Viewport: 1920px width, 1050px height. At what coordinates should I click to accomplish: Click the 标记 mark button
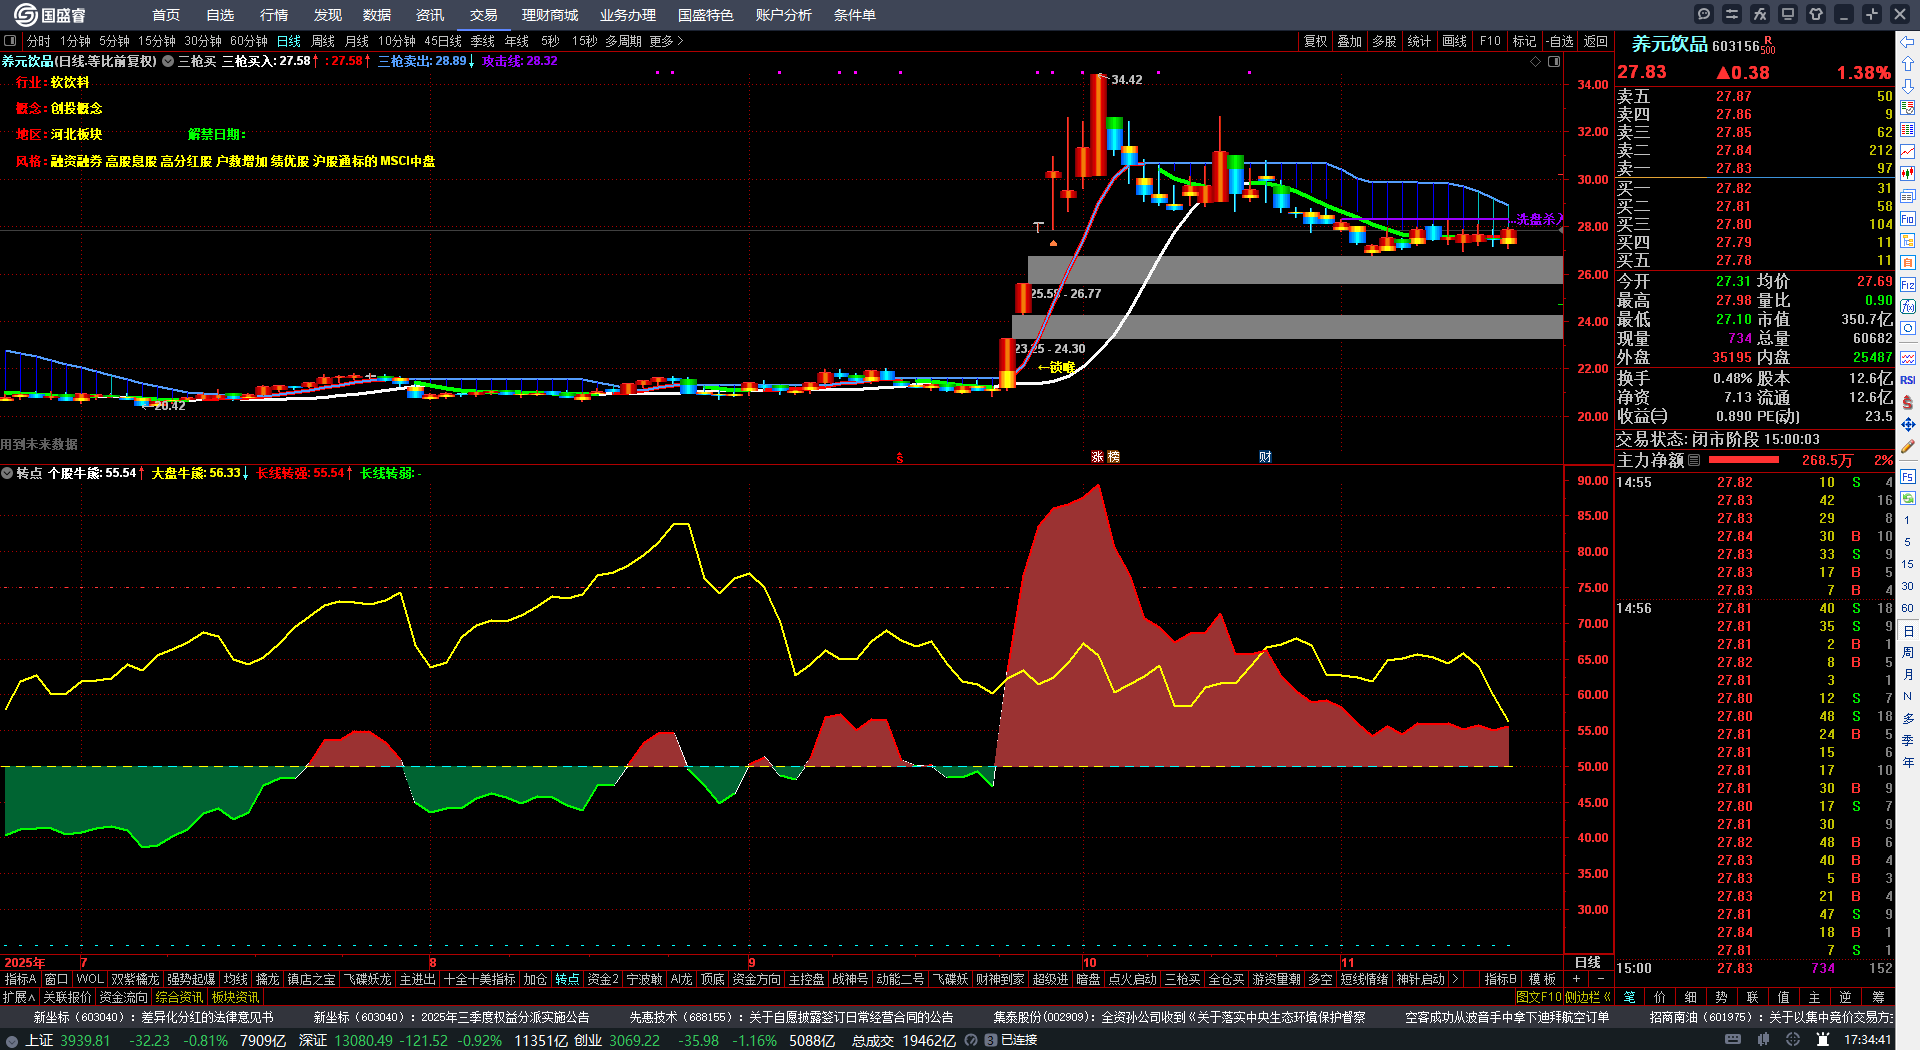[1525, 41]
